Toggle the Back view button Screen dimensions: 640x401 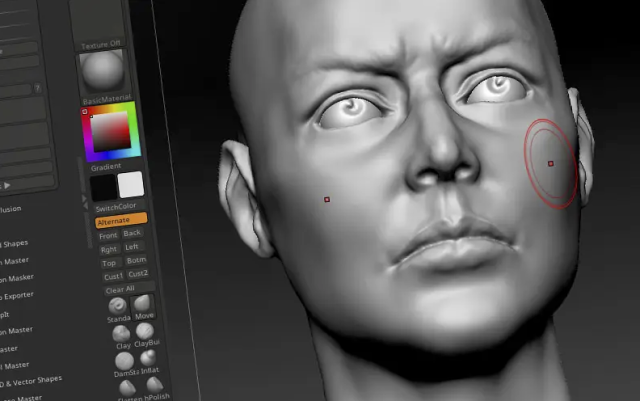click(132, 233)
